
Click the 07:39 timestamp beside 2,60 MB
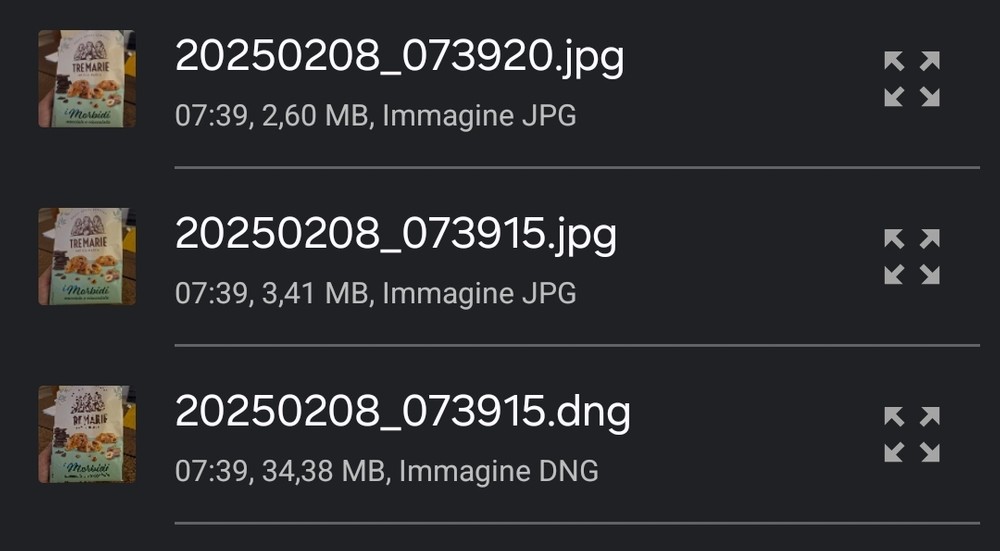(212, 117)
